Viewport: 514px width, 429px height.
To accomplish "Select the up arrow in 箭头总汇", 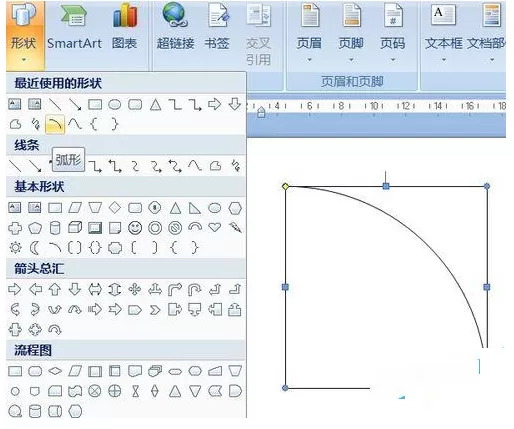I will pos(55,289).
